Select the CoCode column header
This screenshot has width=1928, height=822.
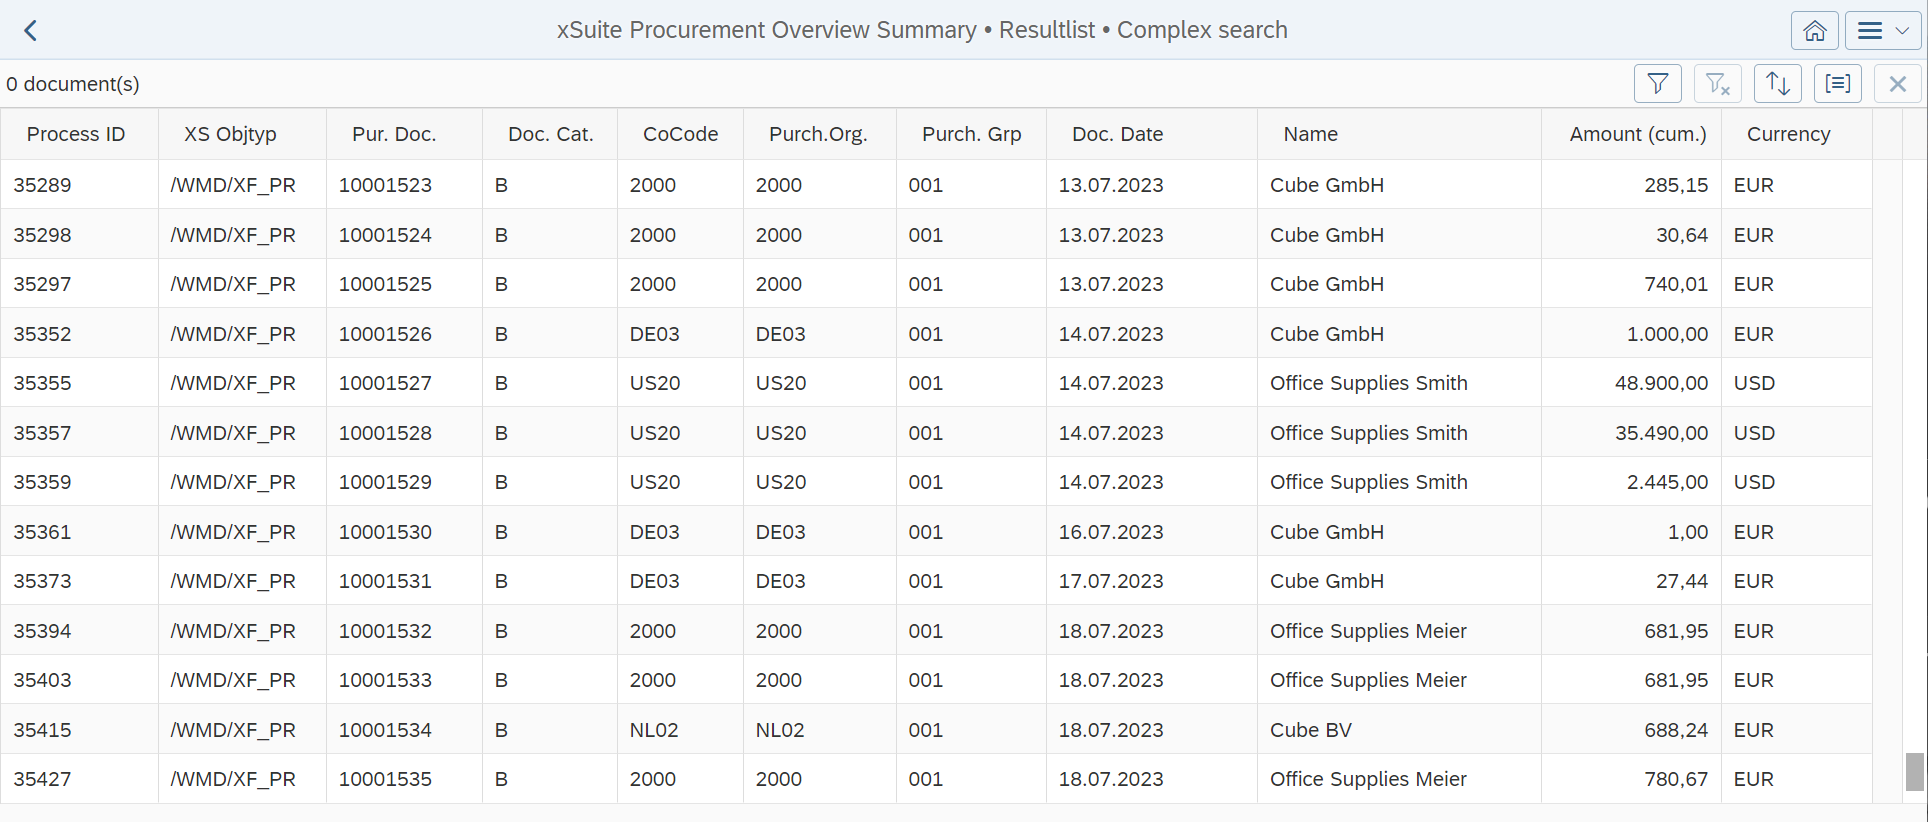pos(680,134)
